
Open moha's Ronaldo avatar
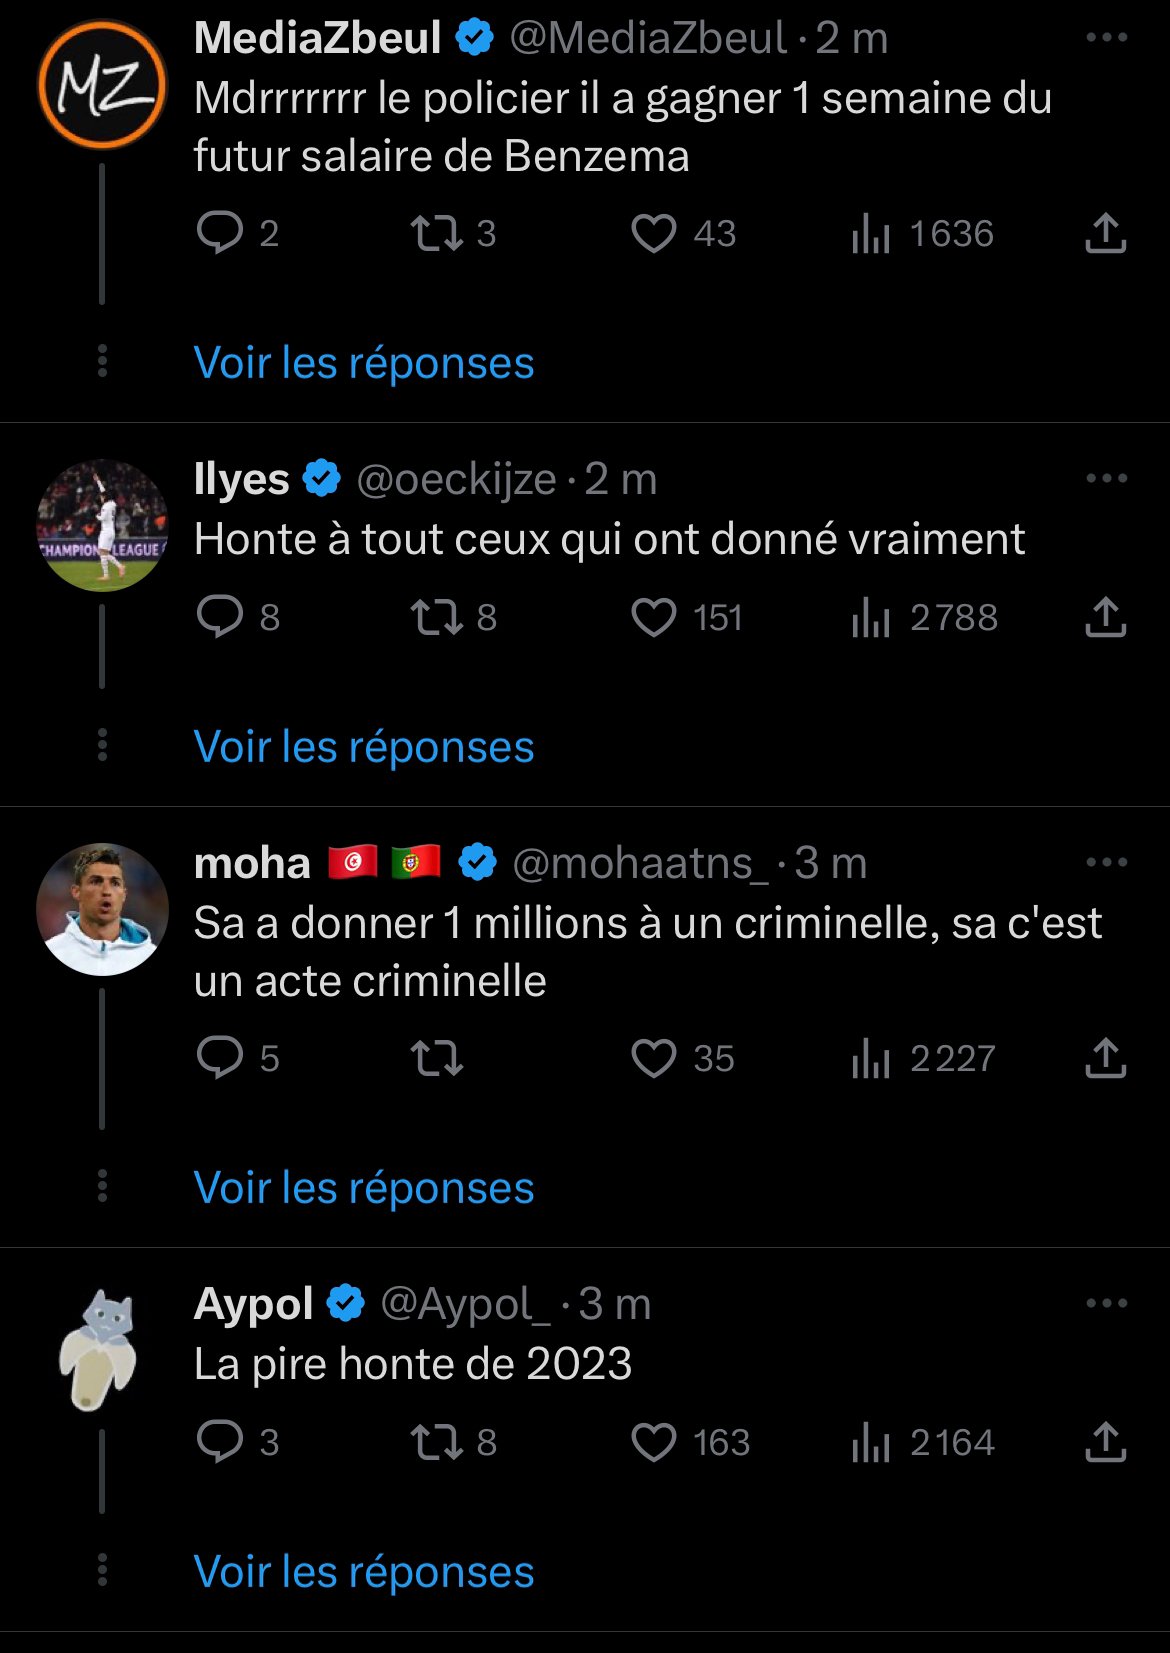tap(102, 909)
